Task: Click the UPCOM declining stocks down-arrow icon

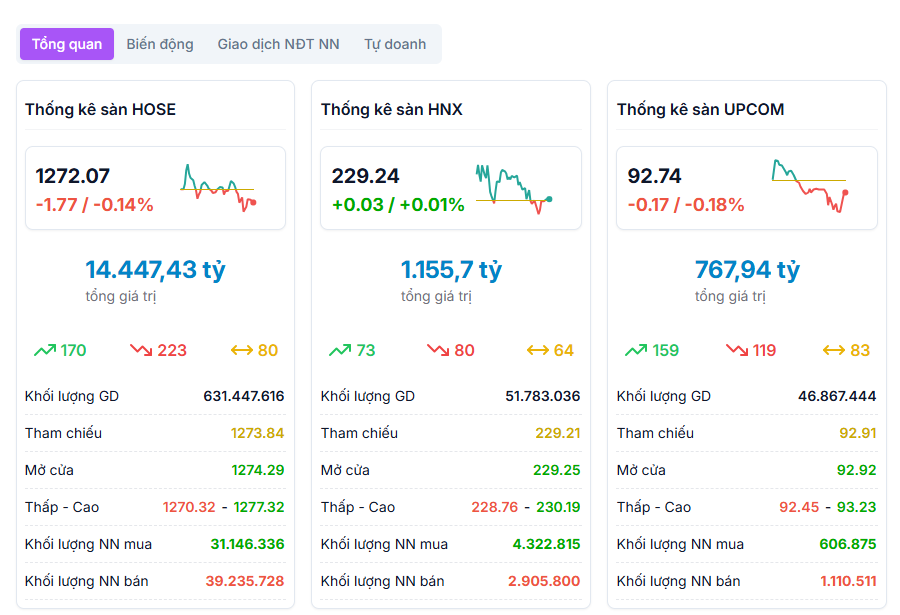Action: click(736, 350)
